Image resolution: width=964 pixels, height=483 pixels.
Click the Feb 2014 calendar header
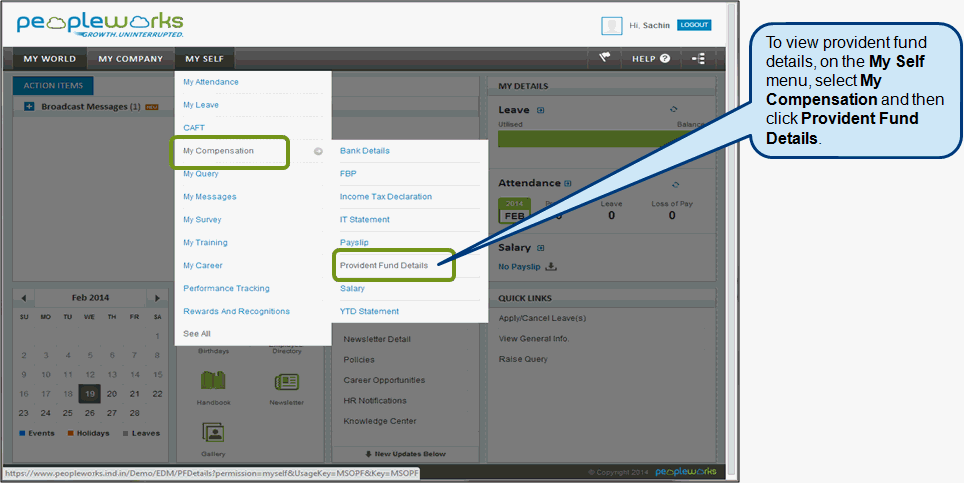point(90,298)
